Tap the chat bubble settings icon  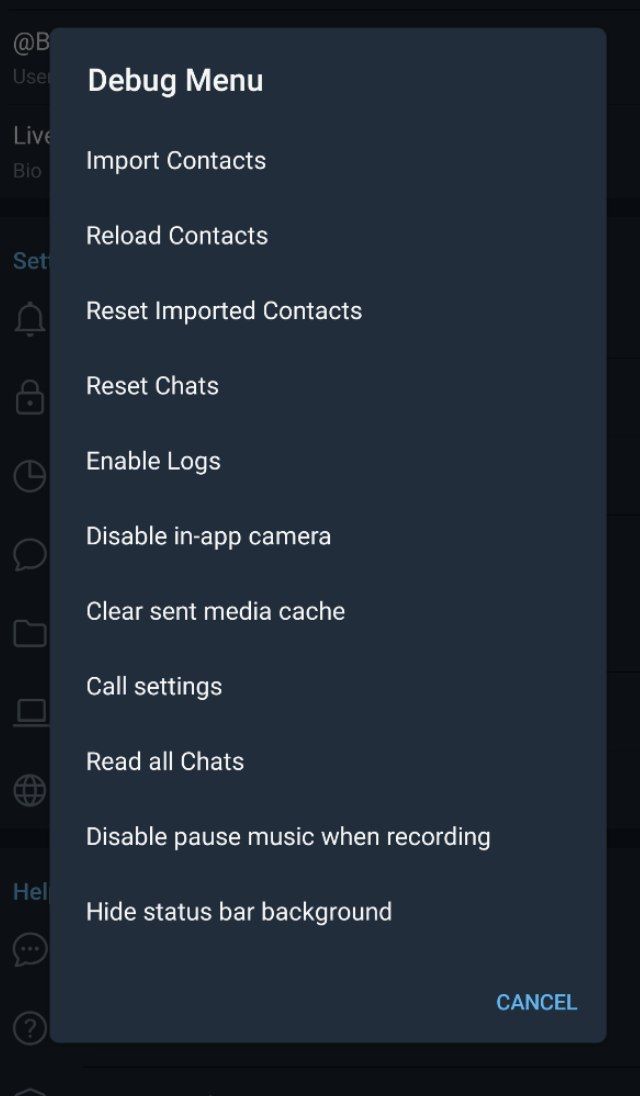coord(30,554)
